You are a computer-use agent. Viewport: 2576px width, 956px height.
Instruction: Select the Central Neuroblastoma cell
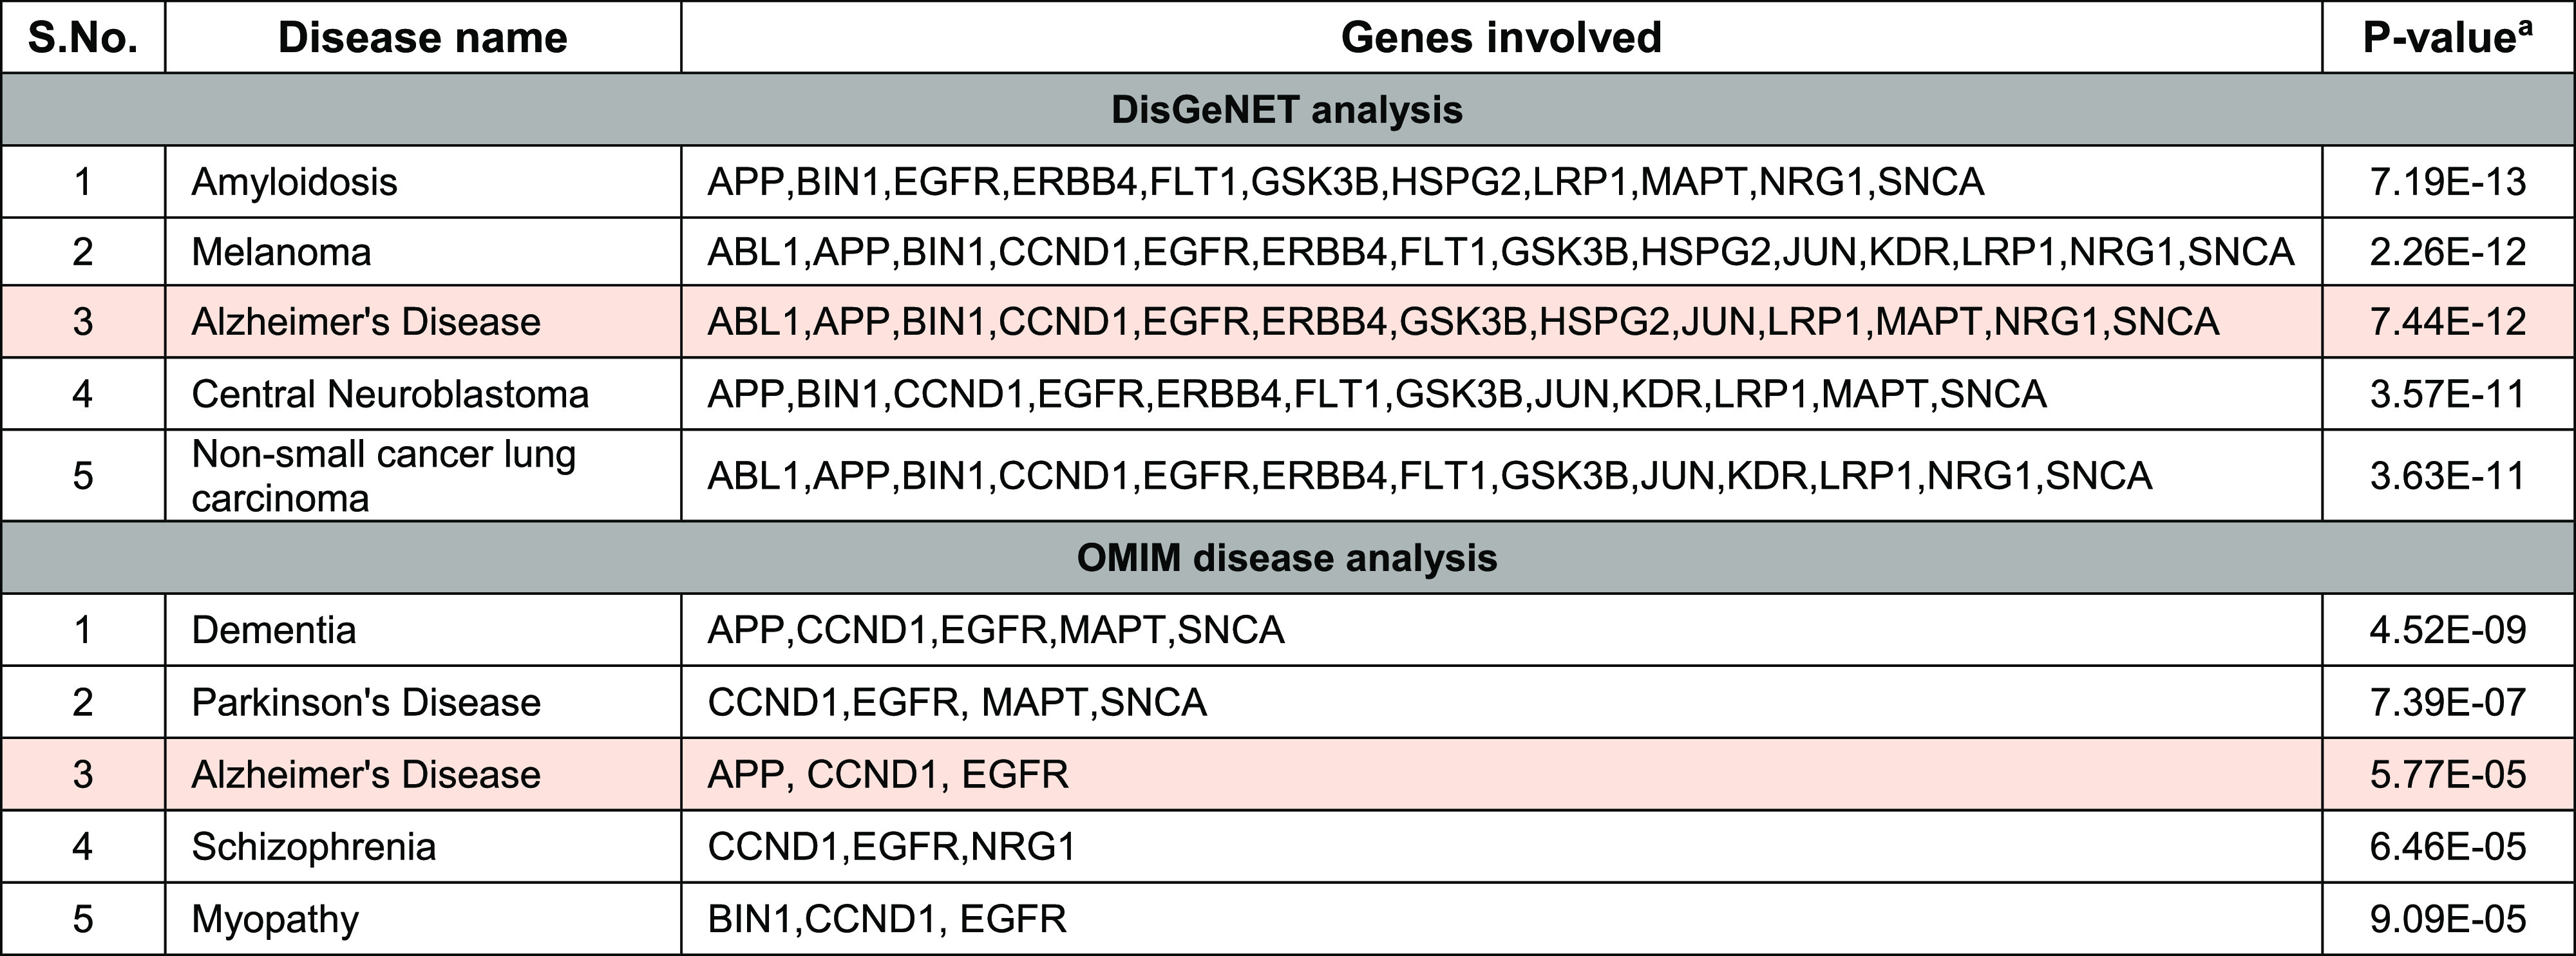click(390, 394)
